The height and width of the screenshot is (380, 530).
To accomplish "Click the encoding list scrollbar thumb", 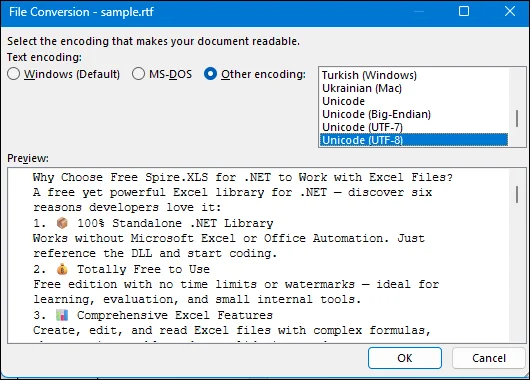I will tap(517, 118).
